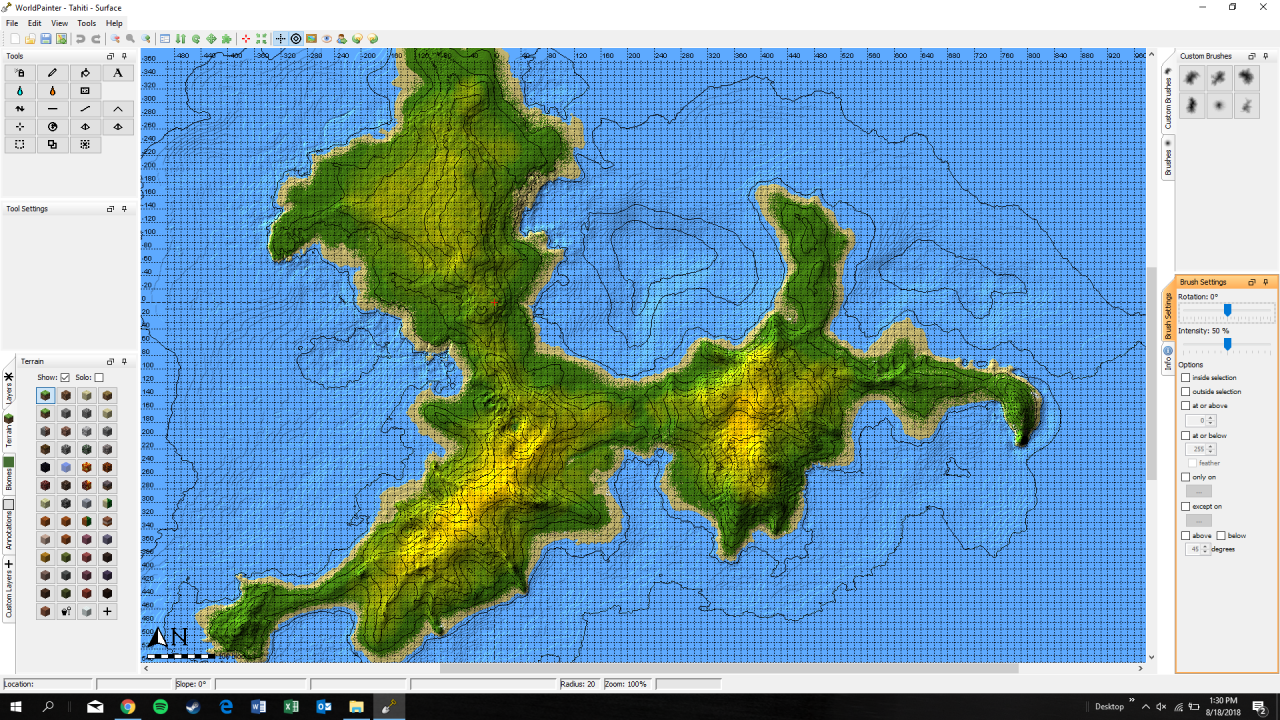The height and width of the screenshot is (720, 1280).
Task: Select the Lava flood tool
Action: (52, 90)
